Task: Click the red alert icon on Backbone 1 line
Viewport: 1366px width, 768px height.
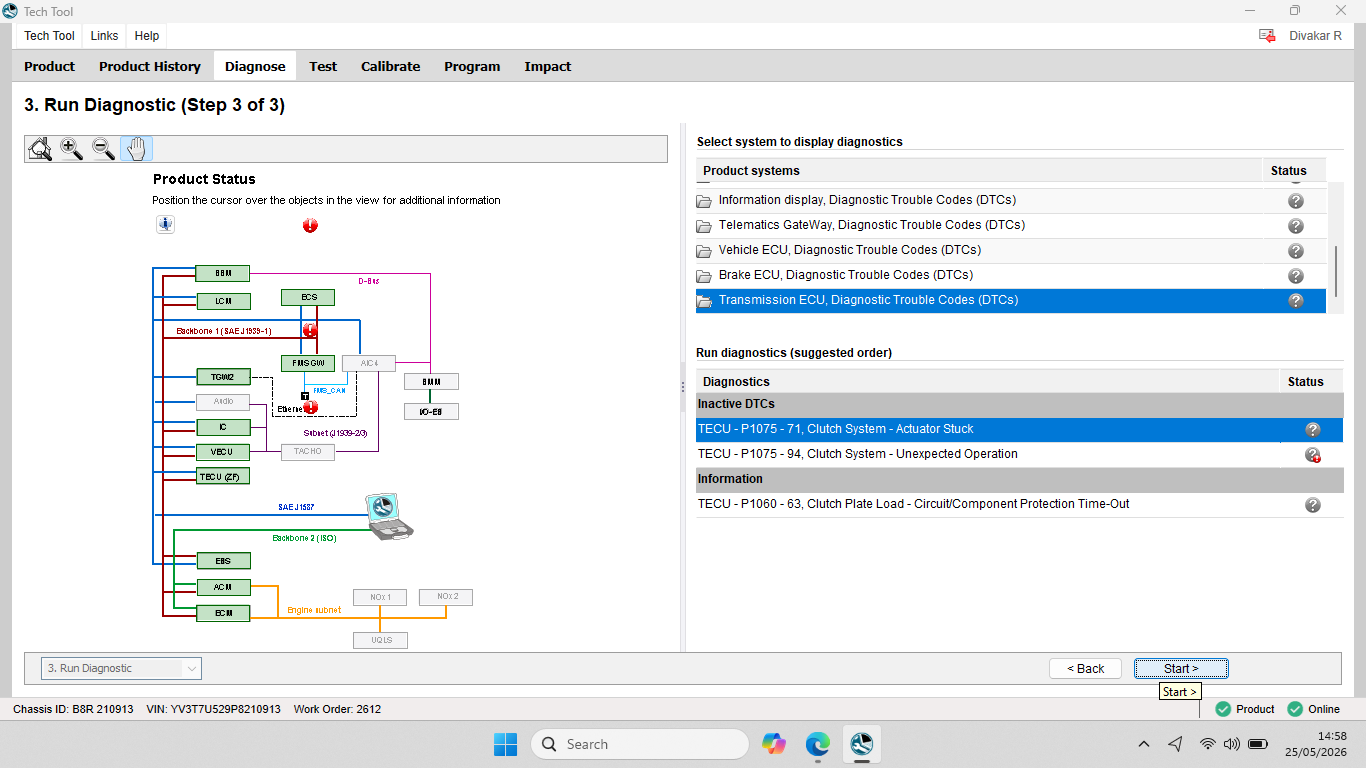Action: pos(310,329)
